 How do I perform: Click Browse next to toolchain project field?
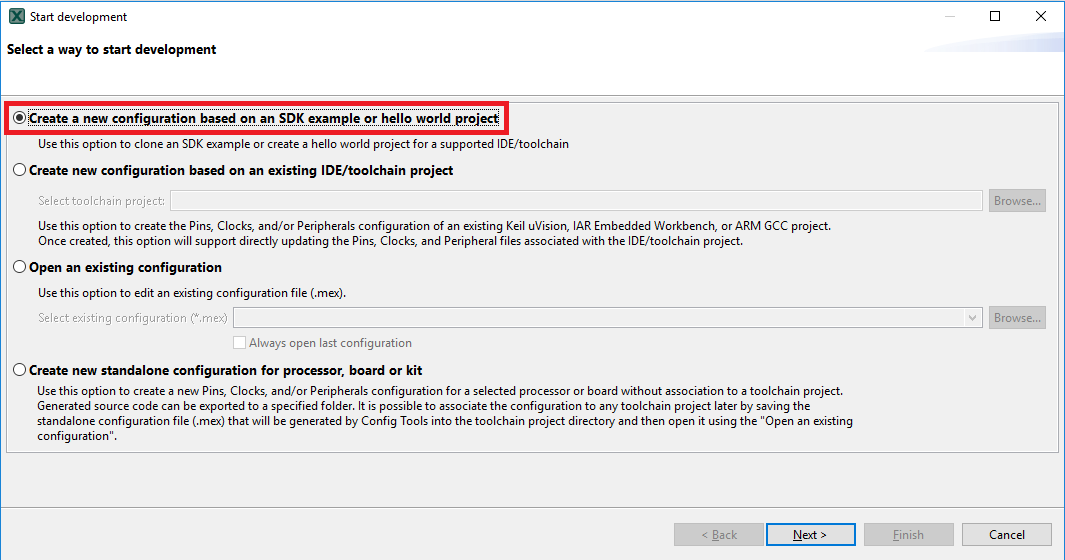(1017, 201)
